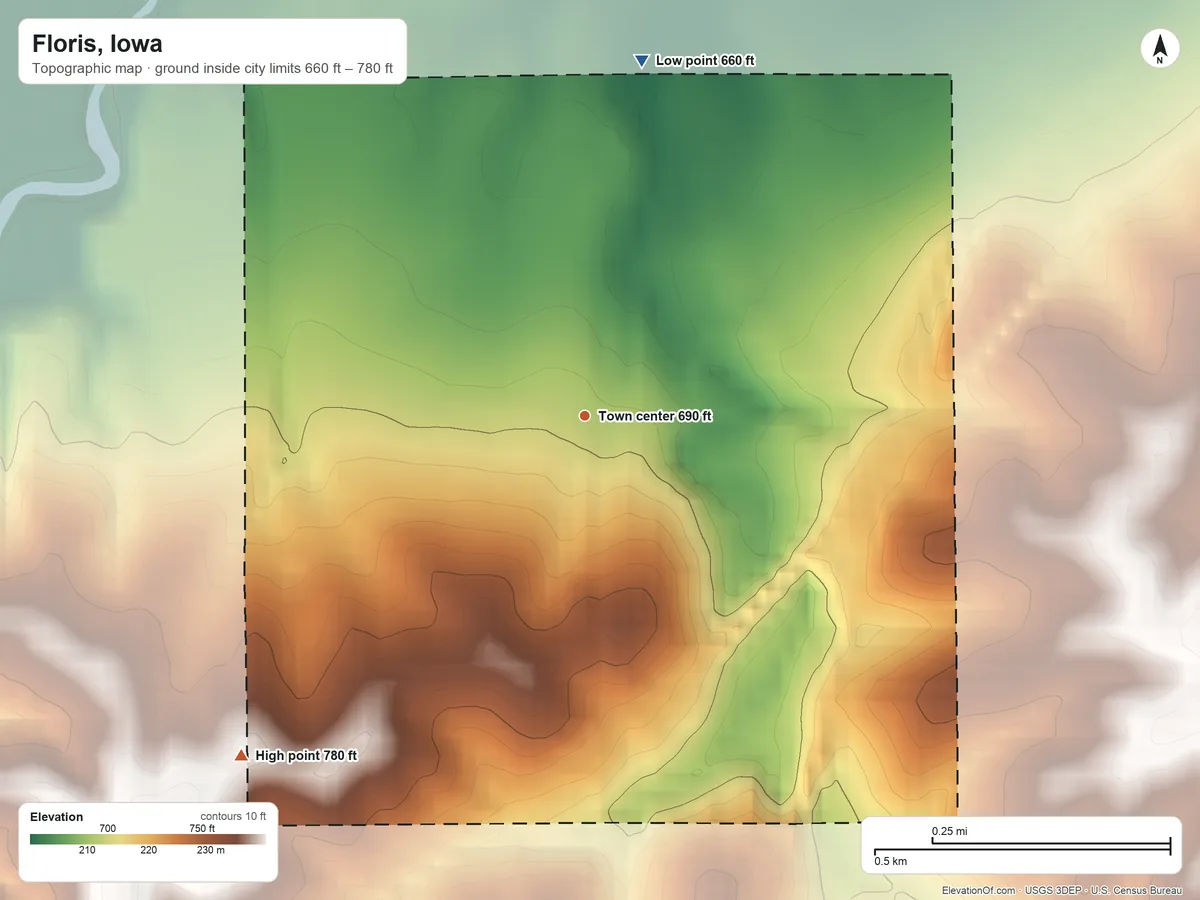
Task: Click the '750 ft' legend tick label
Action: [x=202, y=828]
